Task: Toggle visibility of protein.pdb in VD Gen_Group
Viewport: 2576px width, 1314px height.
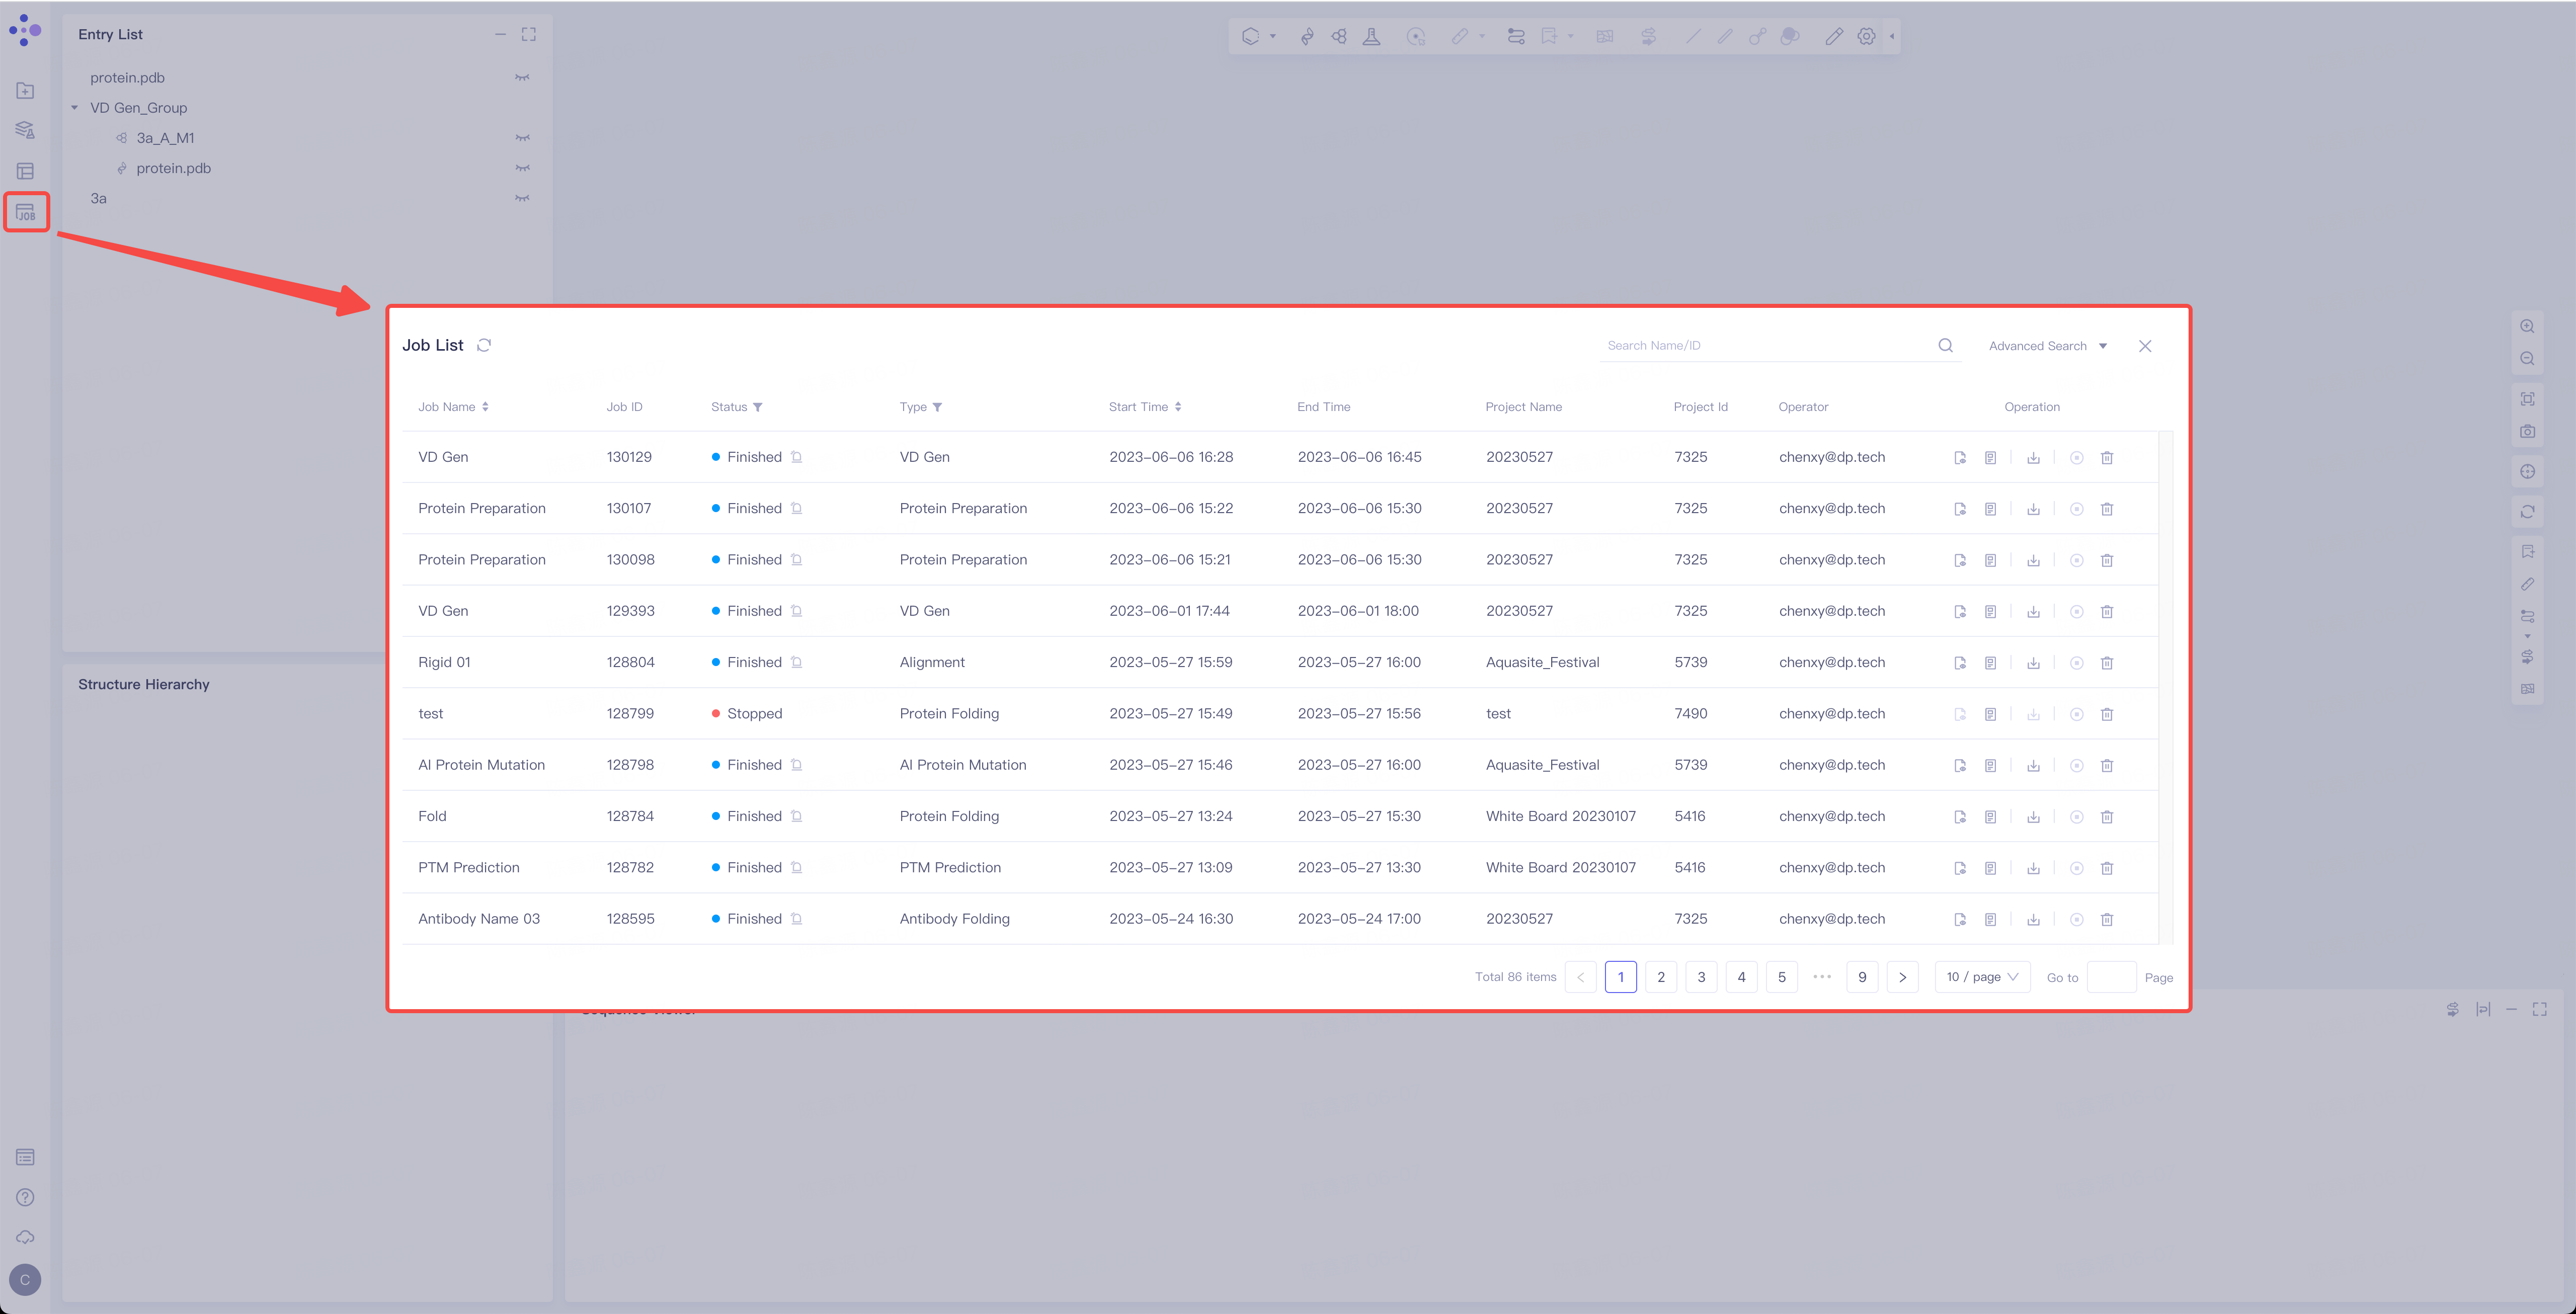Action: (x=522, y=168)
